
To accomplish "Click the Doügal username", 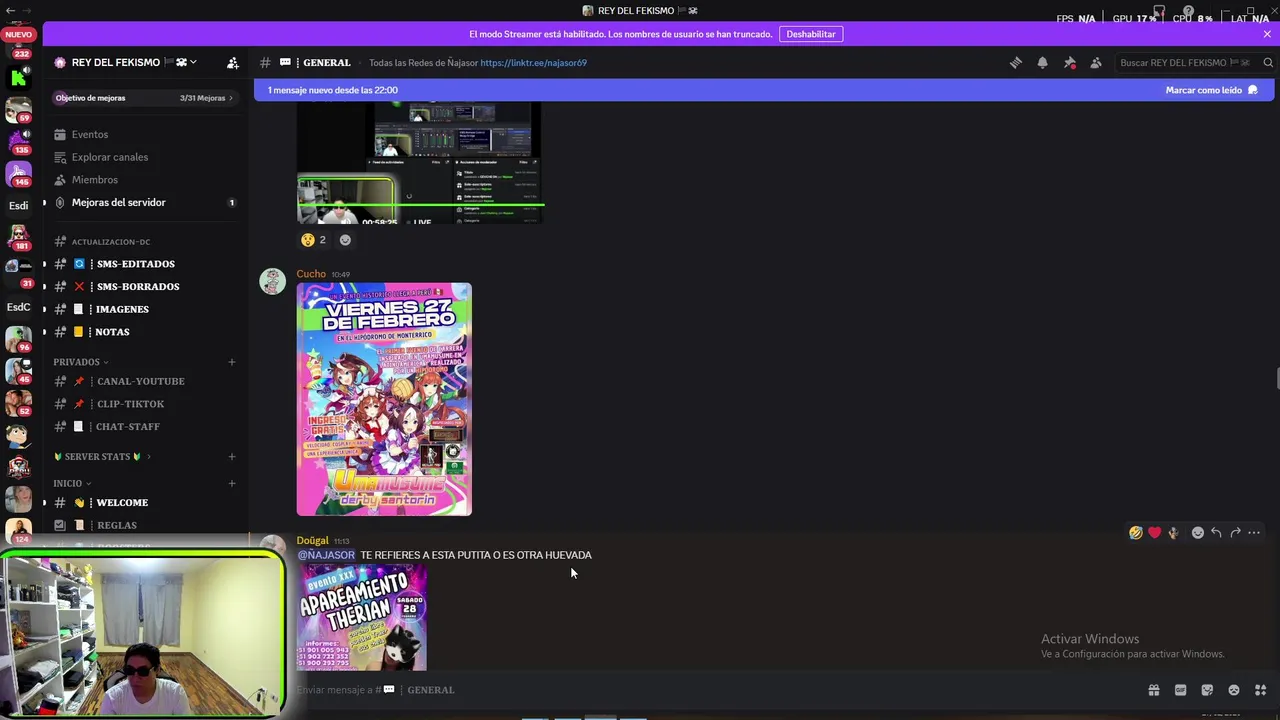I will point(312,541).
